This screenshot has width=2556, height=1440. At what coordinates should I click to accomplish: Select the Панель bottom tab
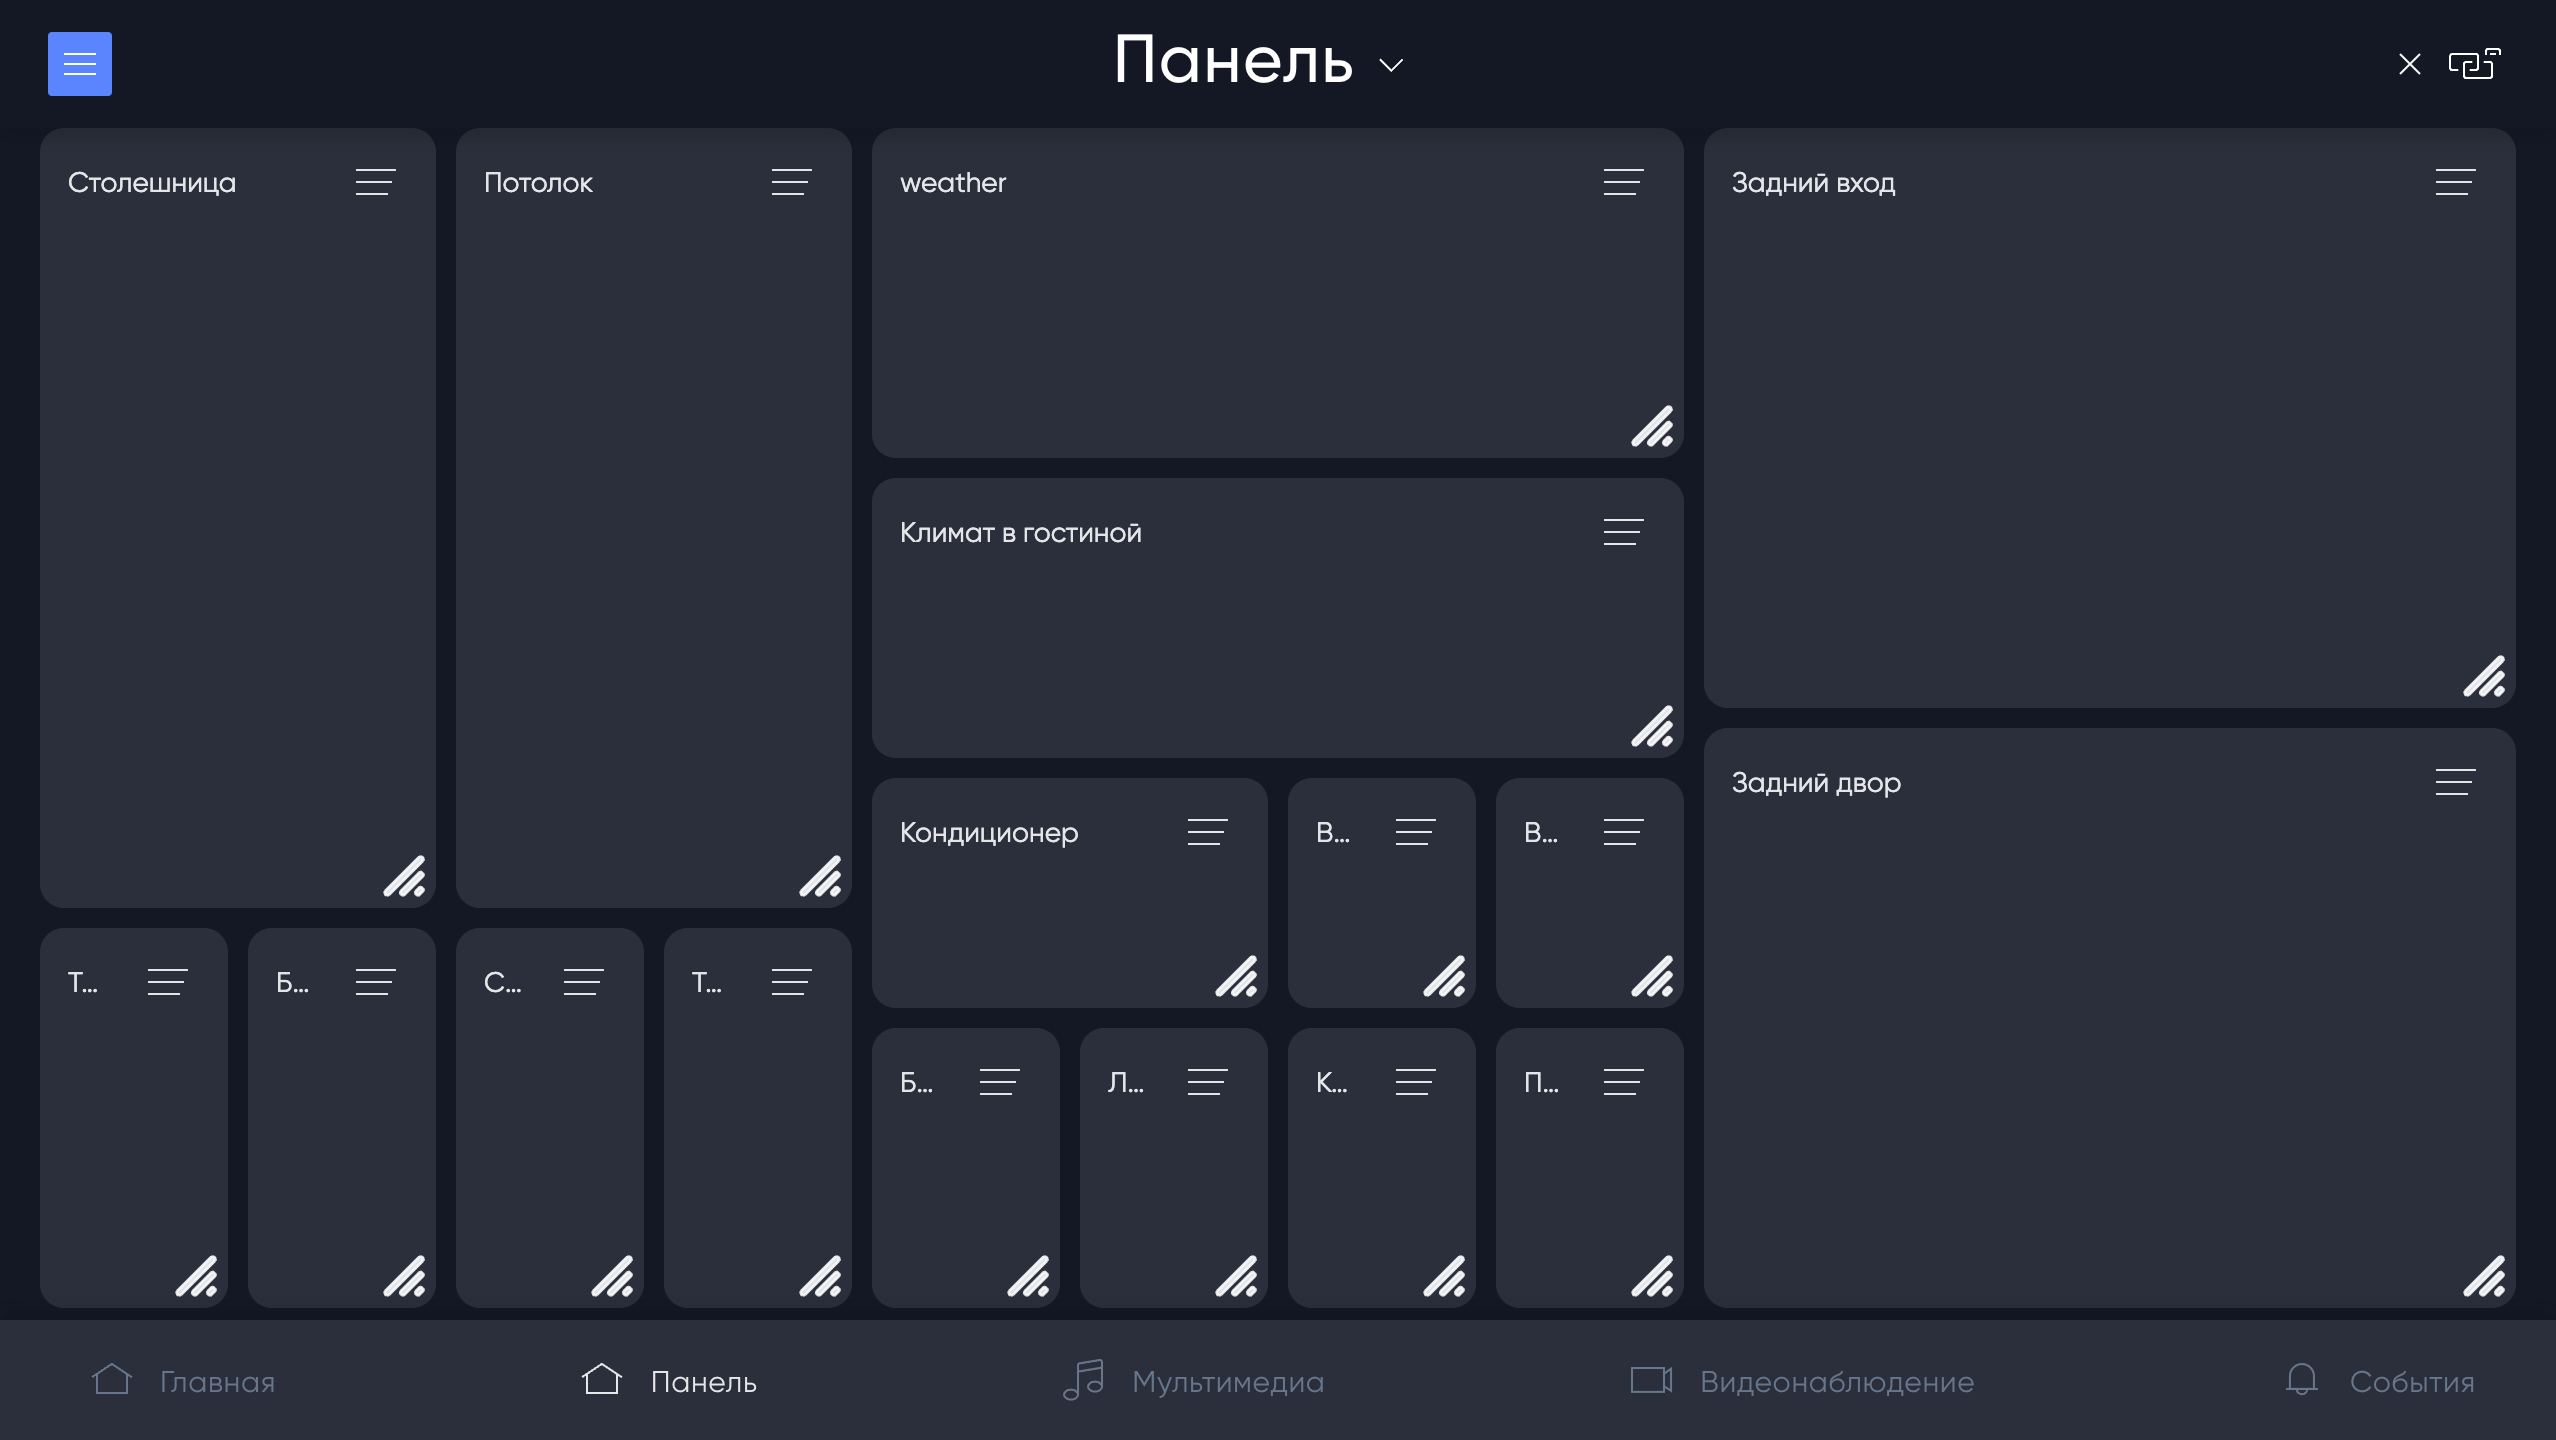point(669,1381)
